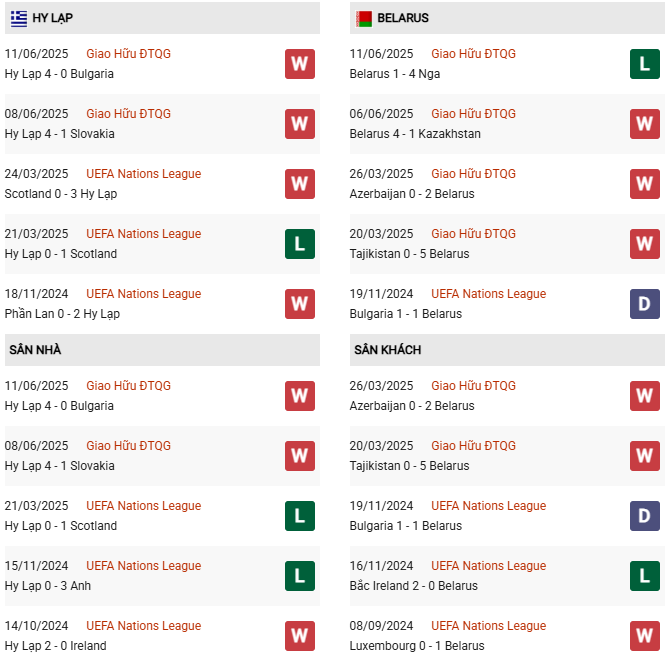Open the SÂN NHÀ section header

pyautogui.click(x=35, y=350)
